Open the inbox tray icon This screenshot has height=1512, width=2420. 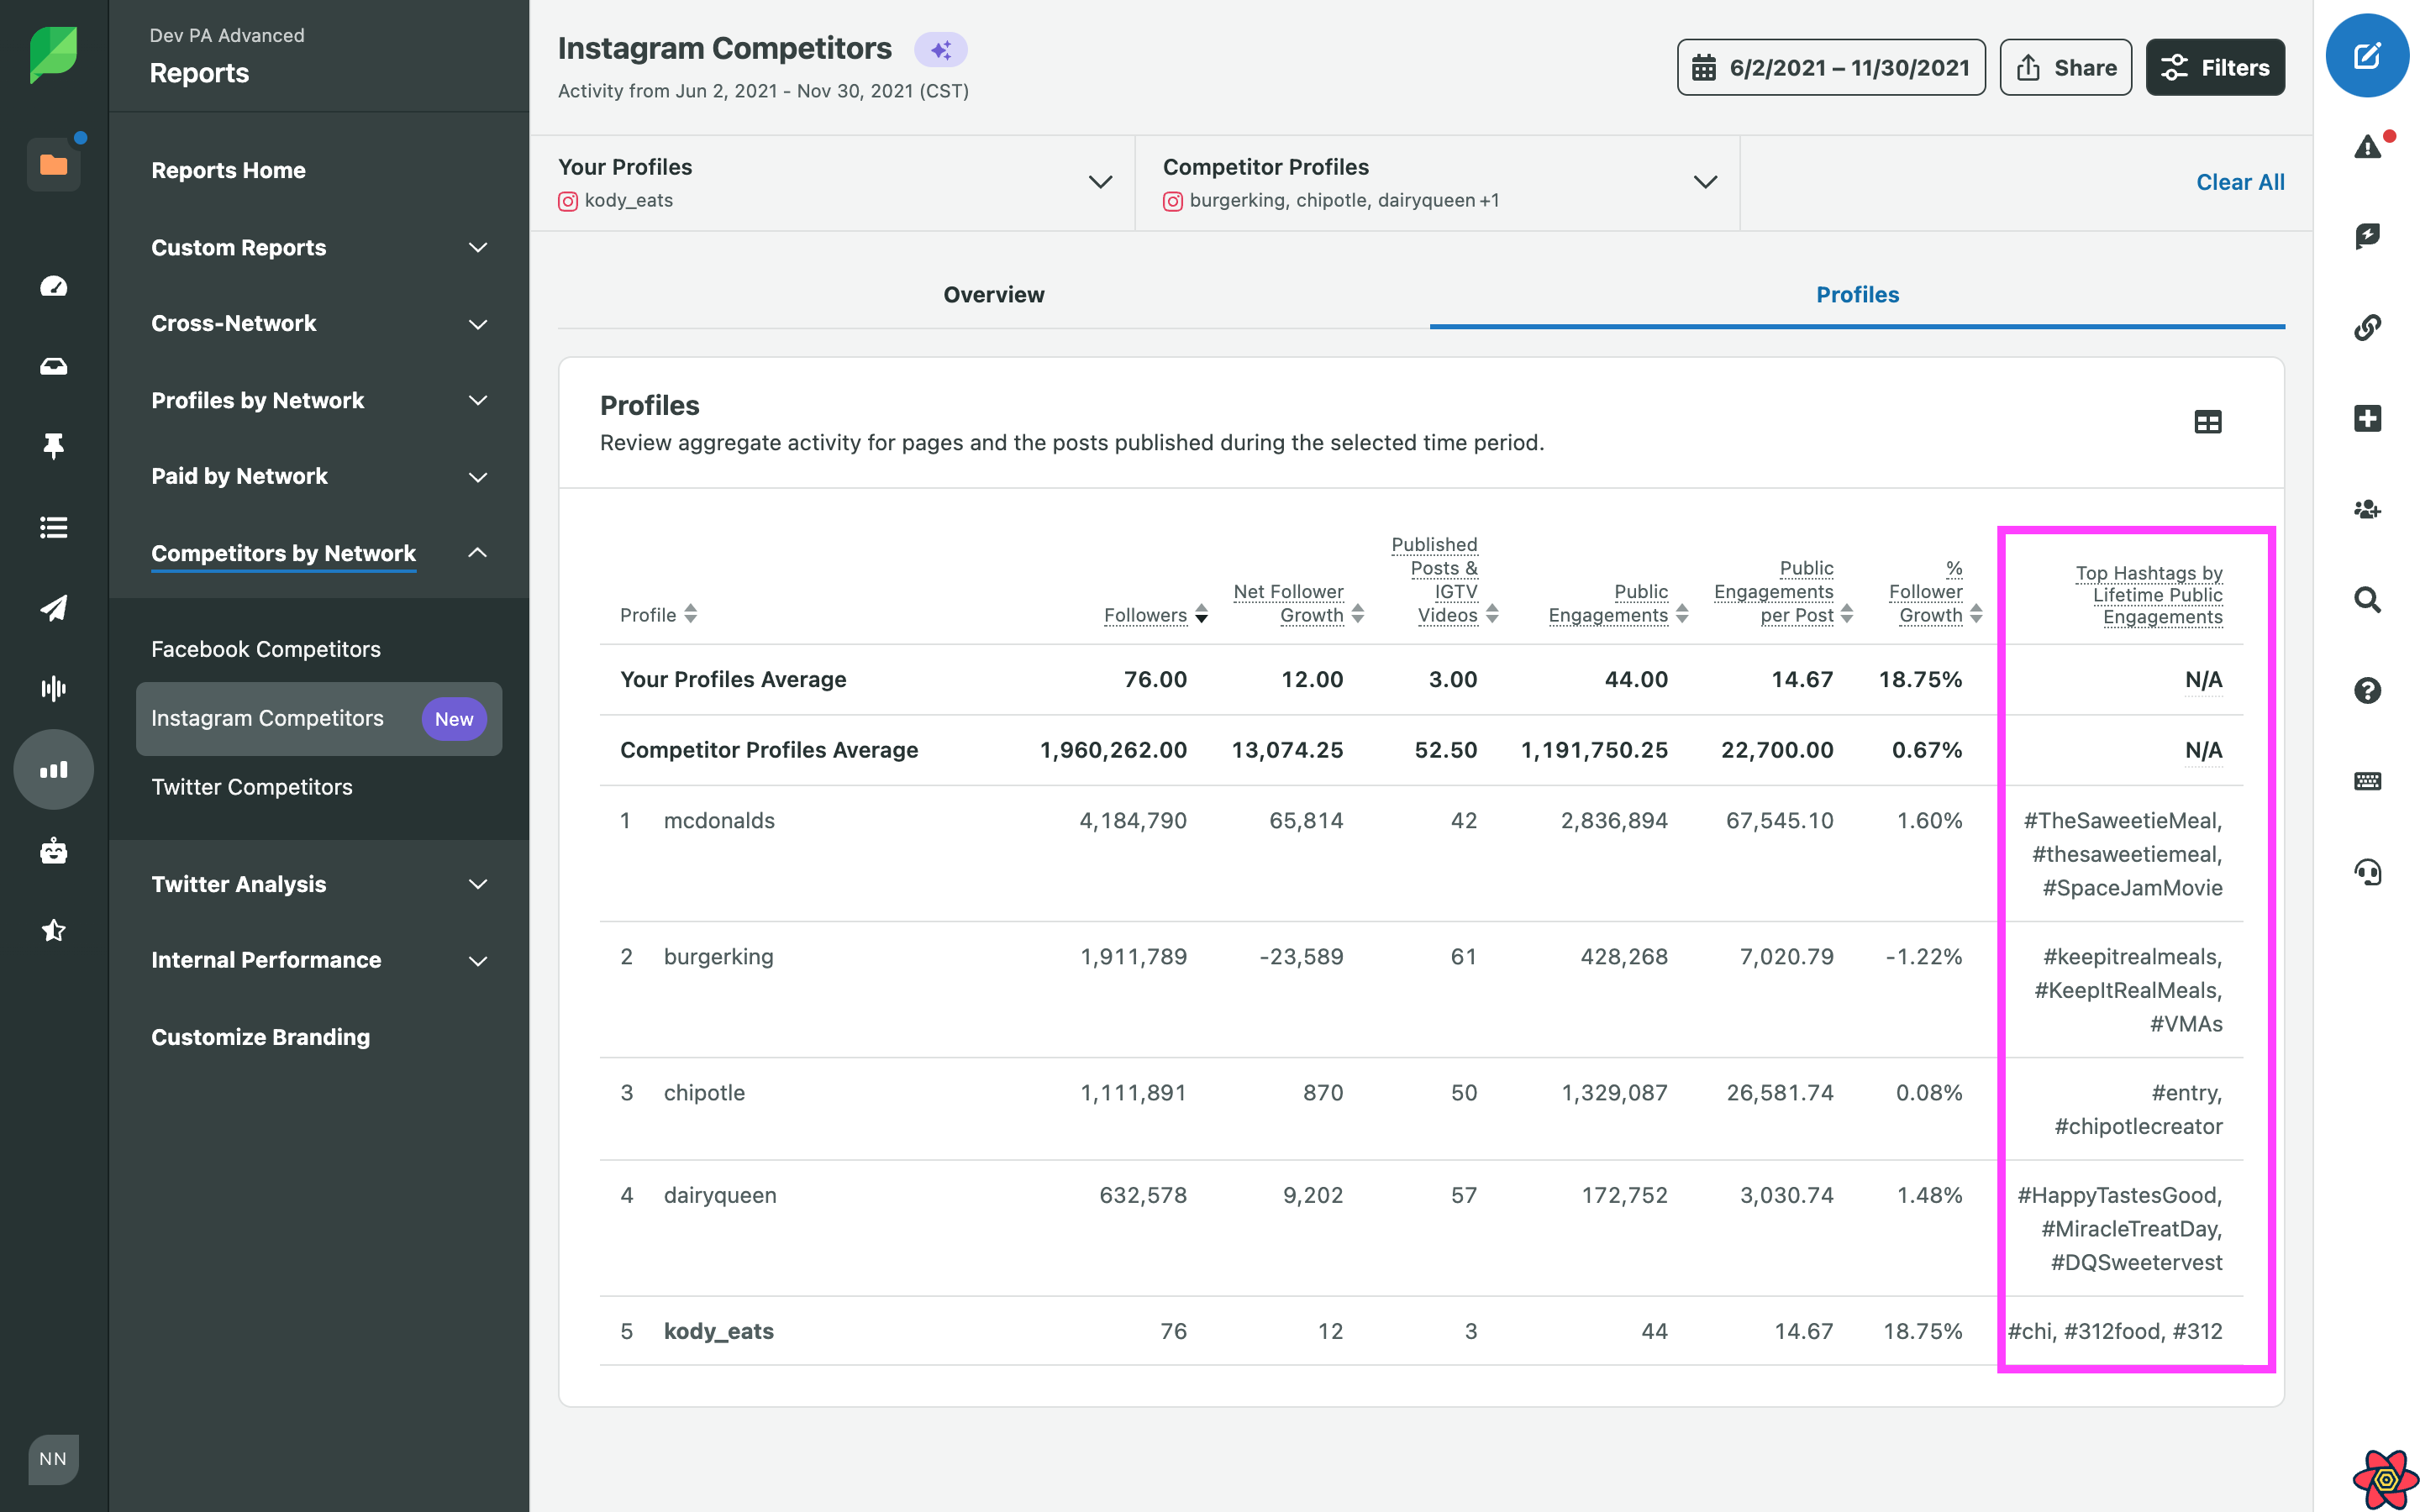[53, 367]
